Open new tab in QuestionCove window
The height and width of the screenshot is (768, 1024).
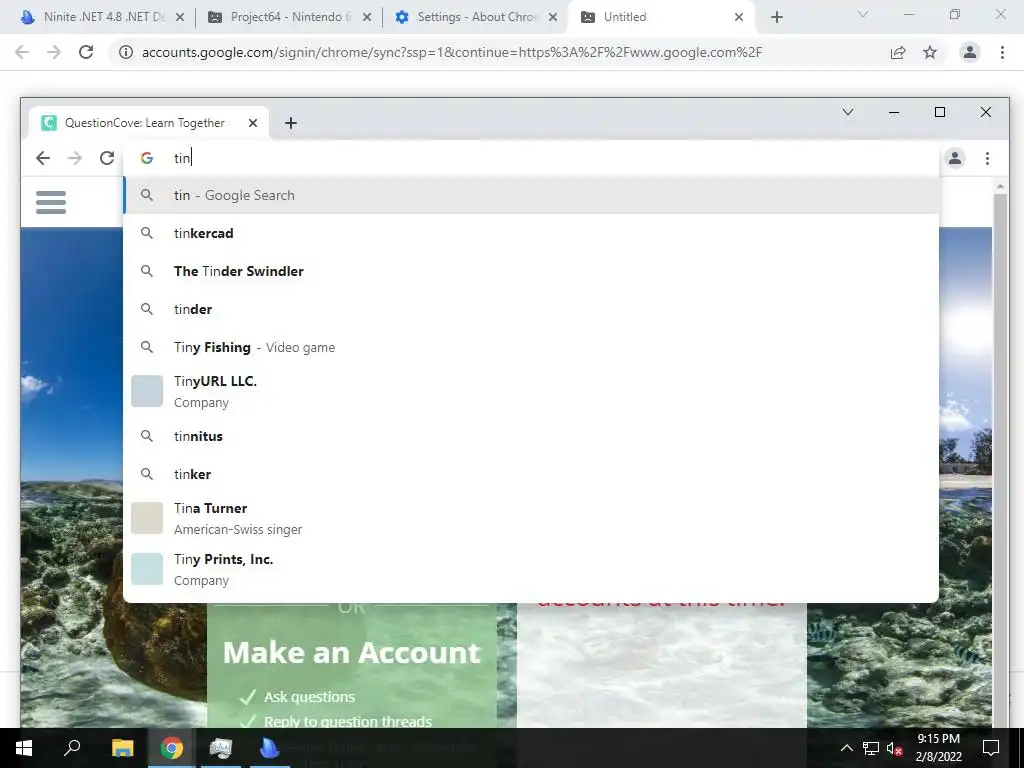291,123
